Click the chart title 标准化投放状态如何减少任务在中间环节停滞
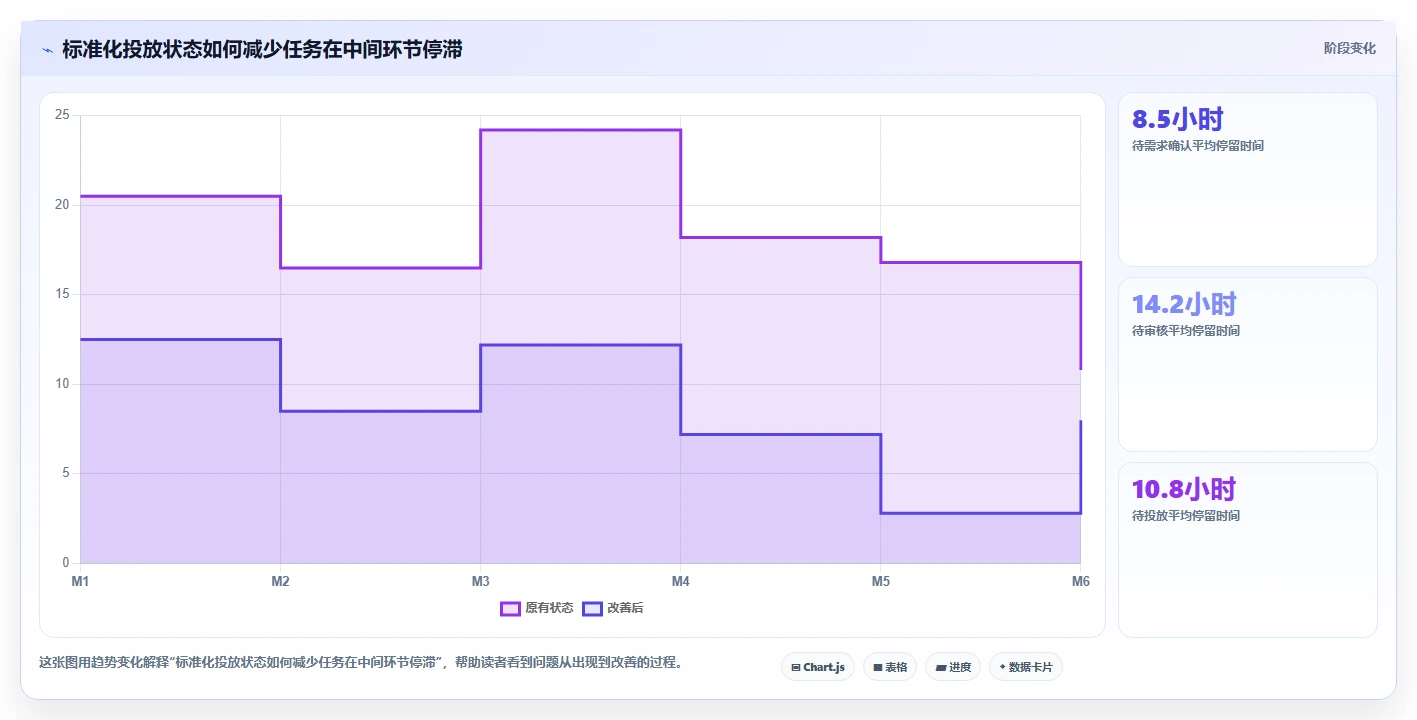 [x=262, y=49]
